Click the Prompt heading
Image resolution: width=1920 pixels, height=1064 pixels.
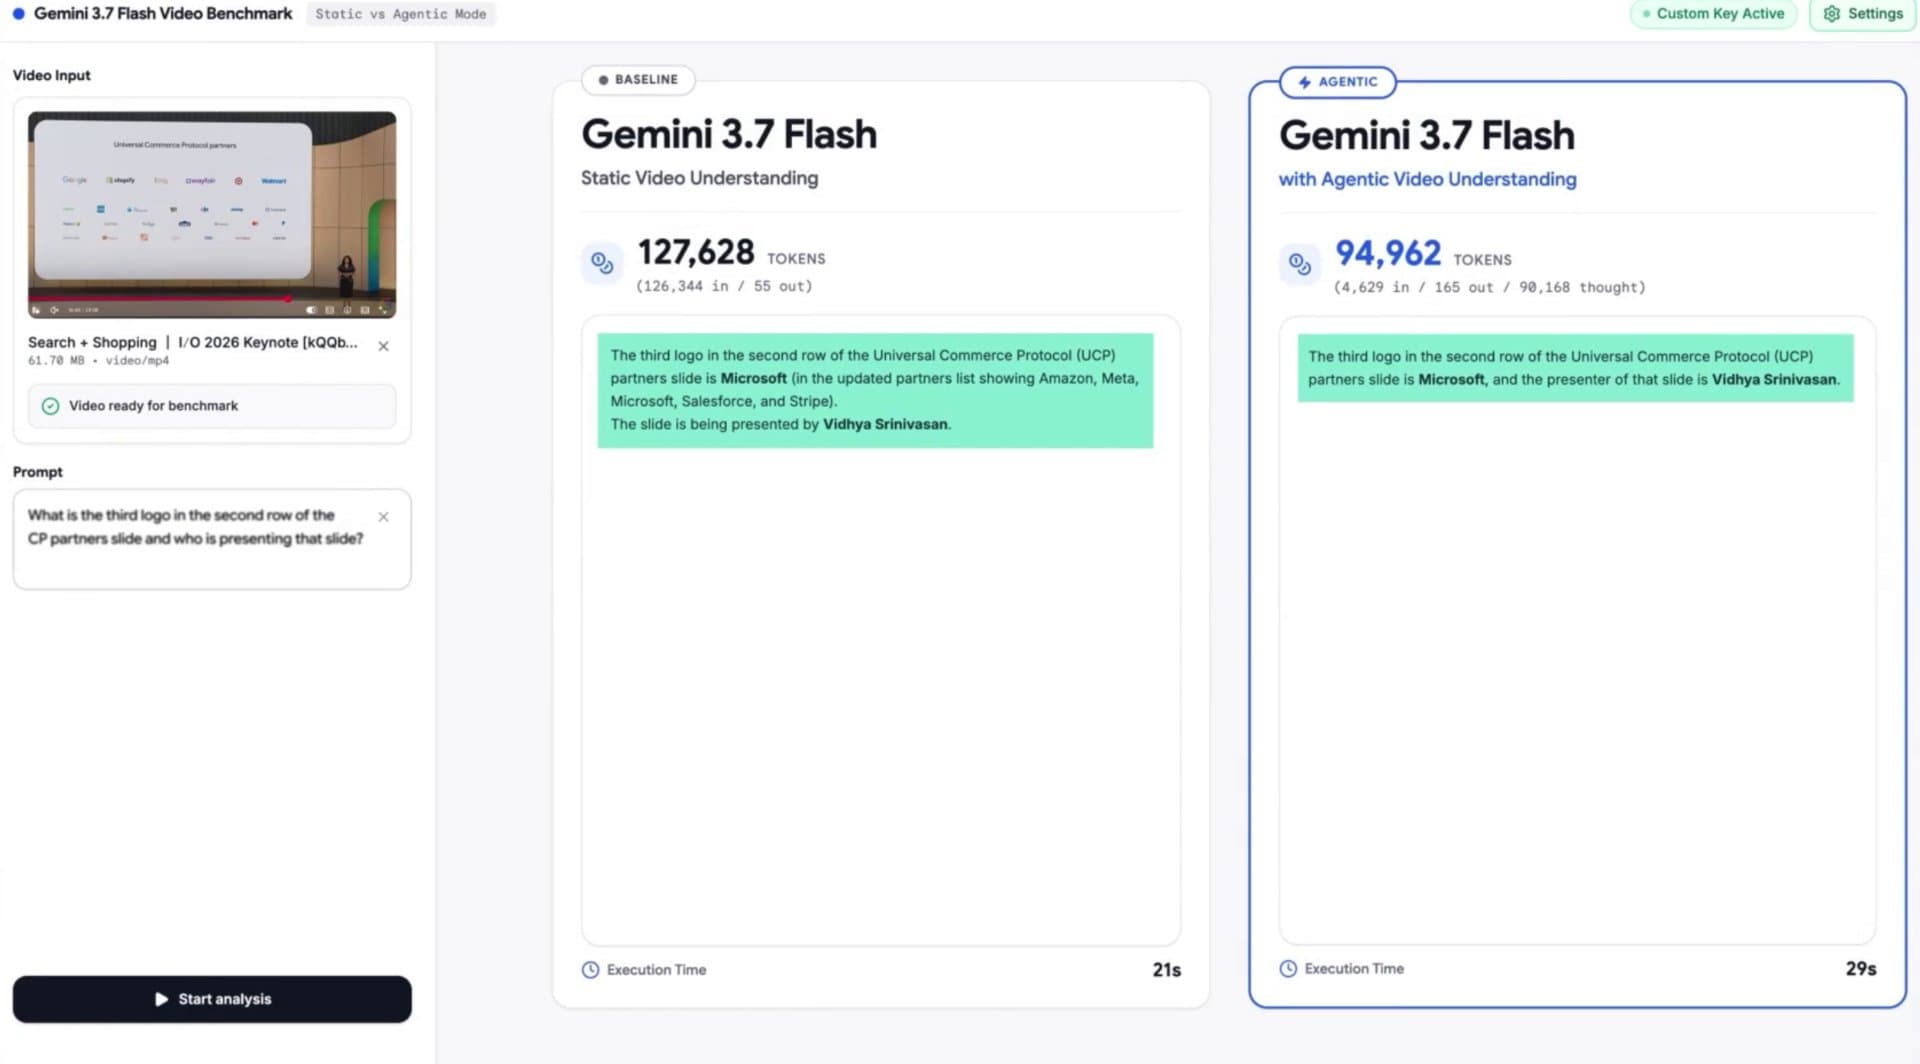point(37,472)
